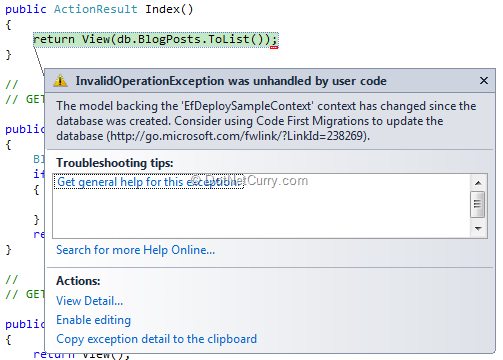Select Enable editing action
The width and height of the screenshot is (503, 360).
(93, 320)
